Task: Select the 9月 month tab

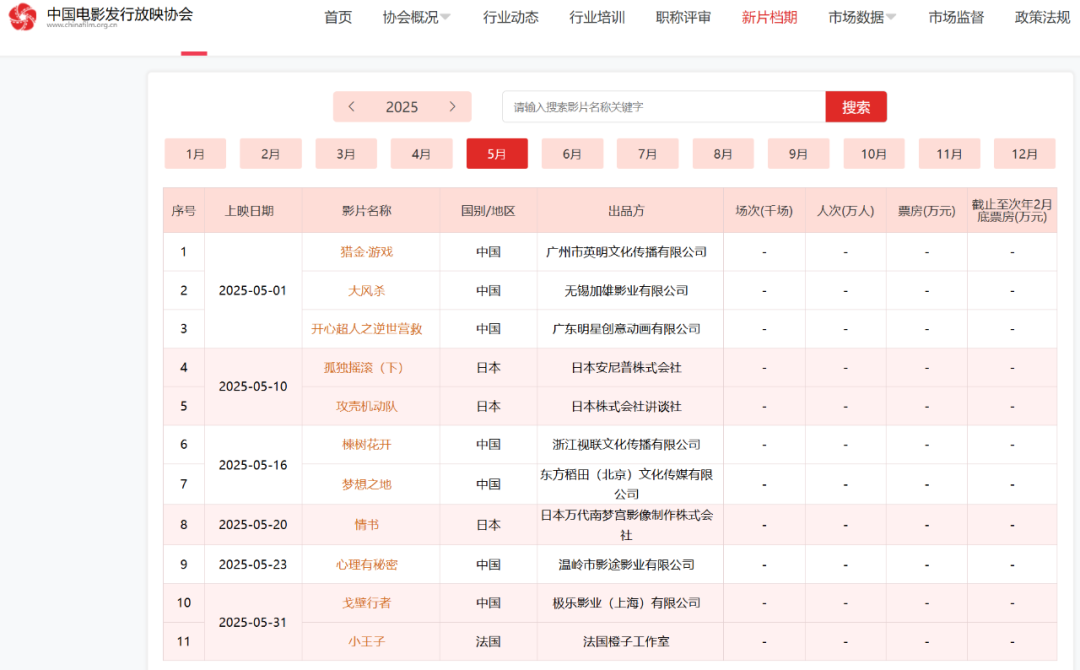Action: 798,154
